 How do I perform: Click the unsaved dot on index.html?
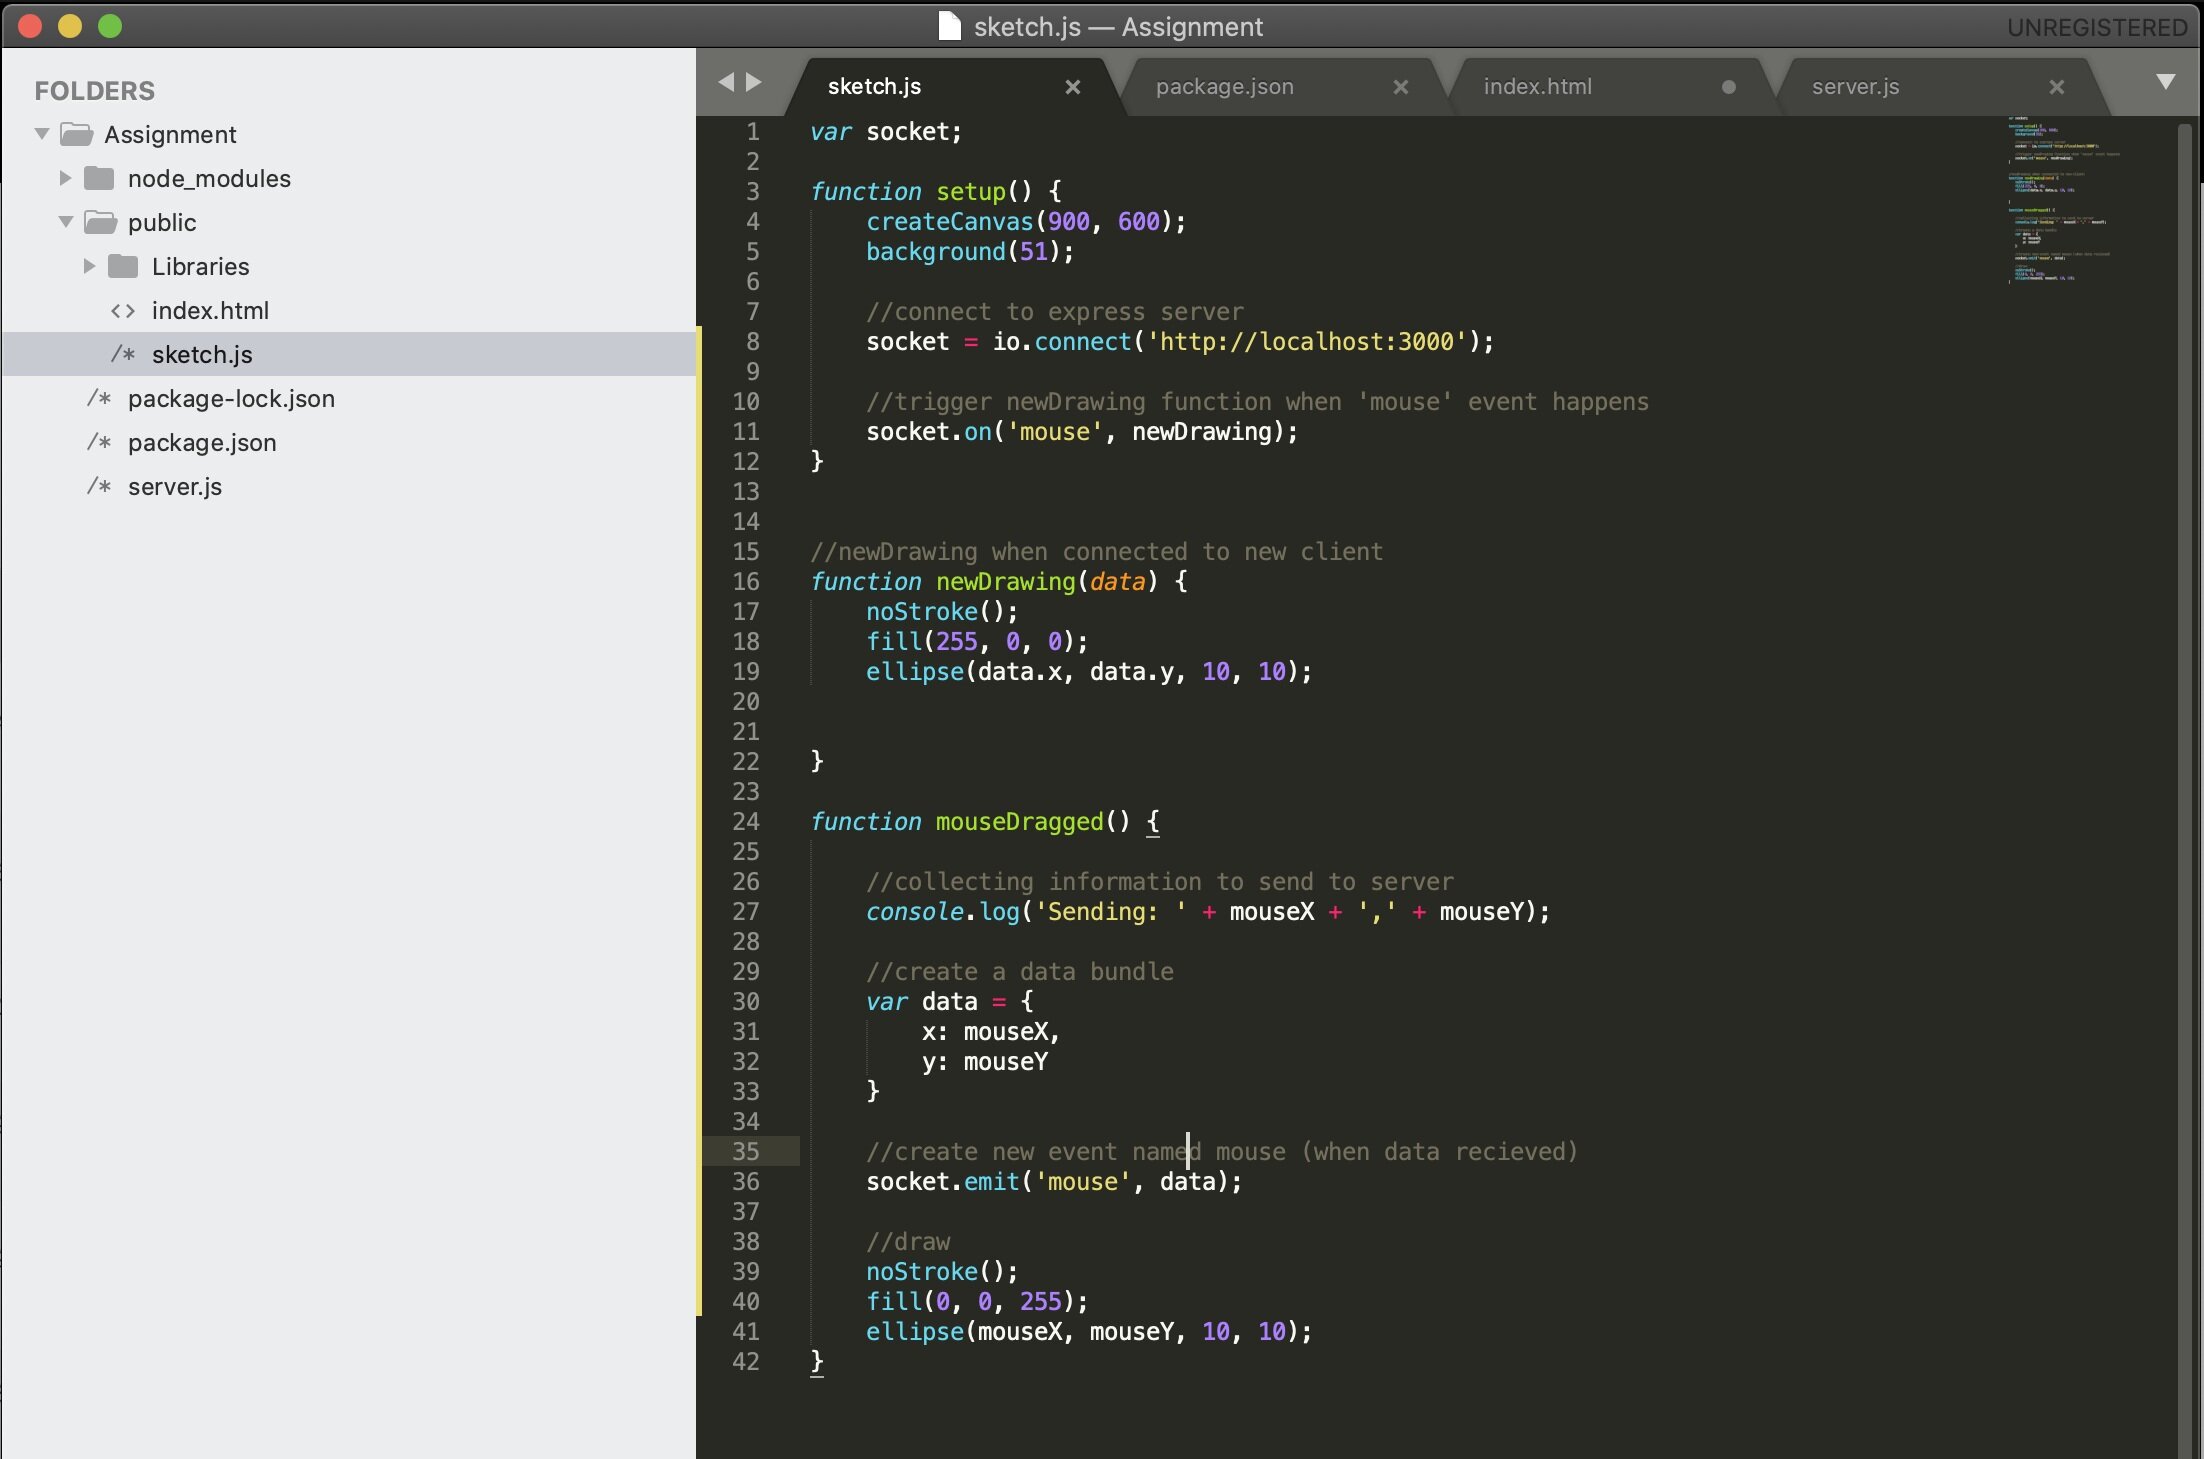click(1729, 86)
